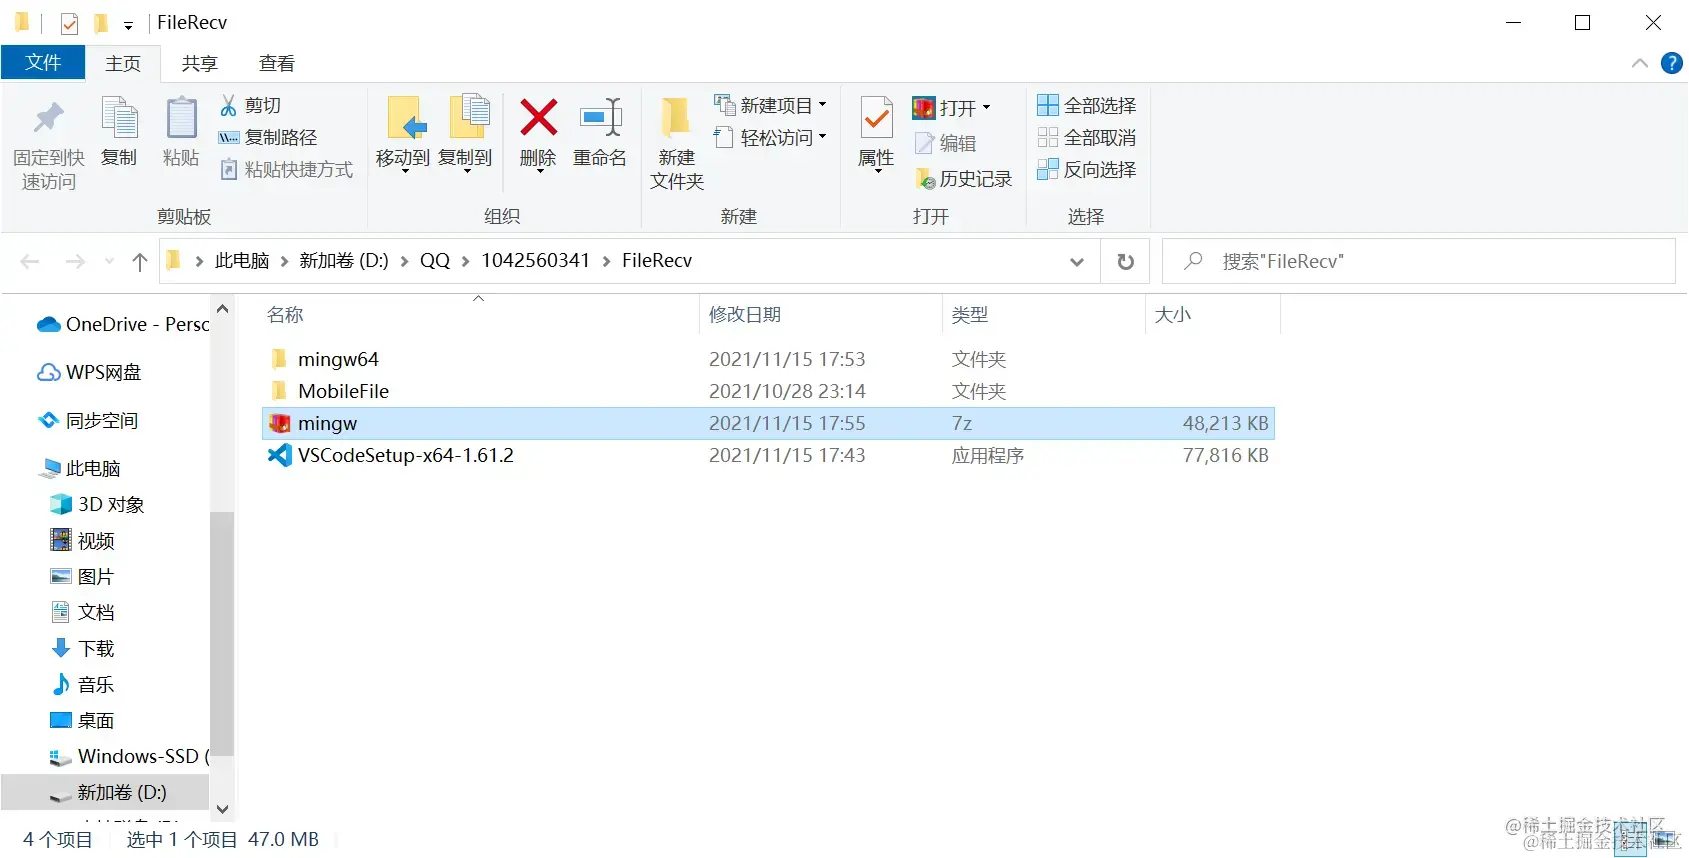Viewport: 1689px width, 858px height.
Task: Open 文档 folder in sidebar
Action: [x=84, y=612]
